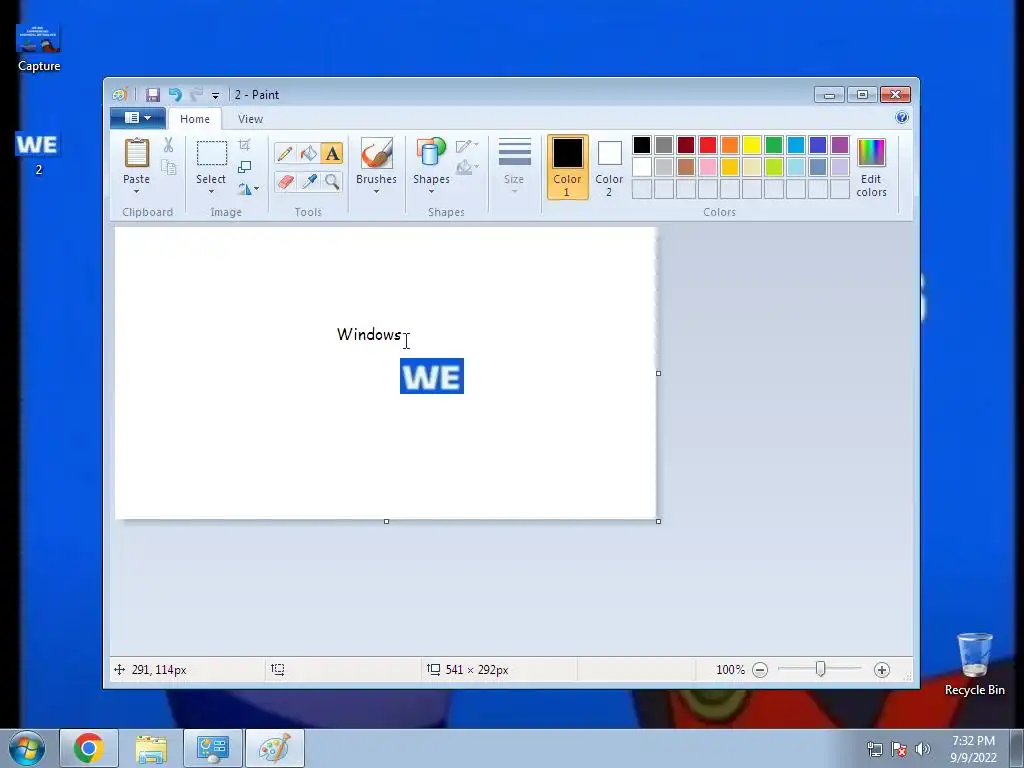Open the Size line thickness dropdown

pyautogui.click(x=514, y=166)
